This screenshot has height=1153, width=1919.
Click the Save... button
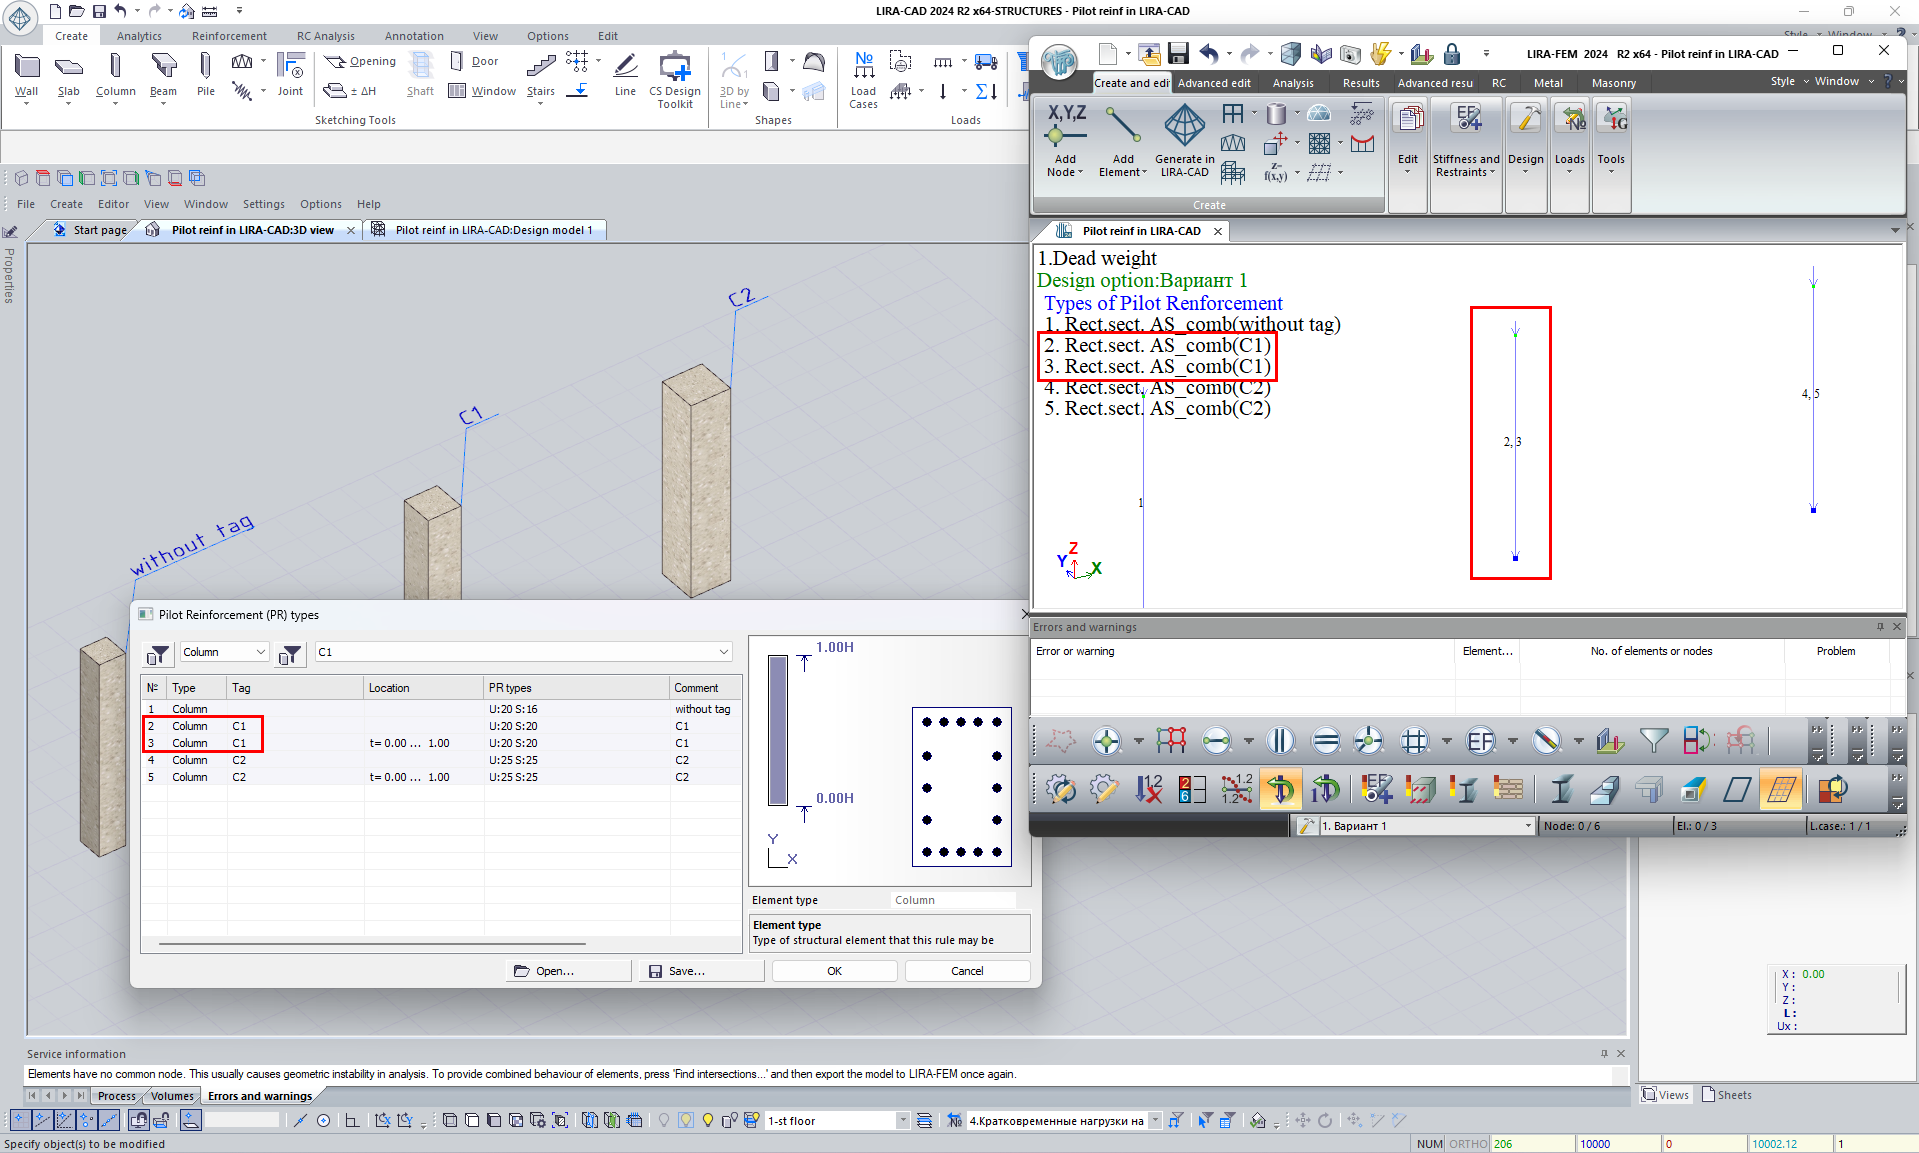coord(701,971)
